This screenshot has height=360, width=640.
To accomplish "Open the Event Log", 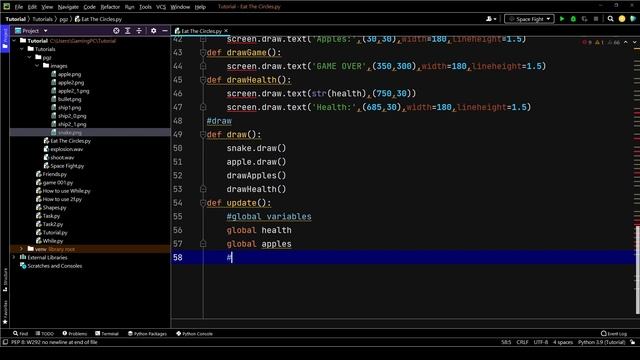I will pos(614,333).
